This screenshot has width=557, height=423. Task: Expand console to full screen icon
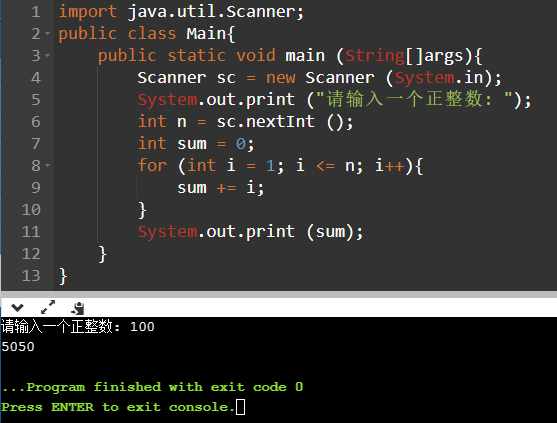click(48, 307)
